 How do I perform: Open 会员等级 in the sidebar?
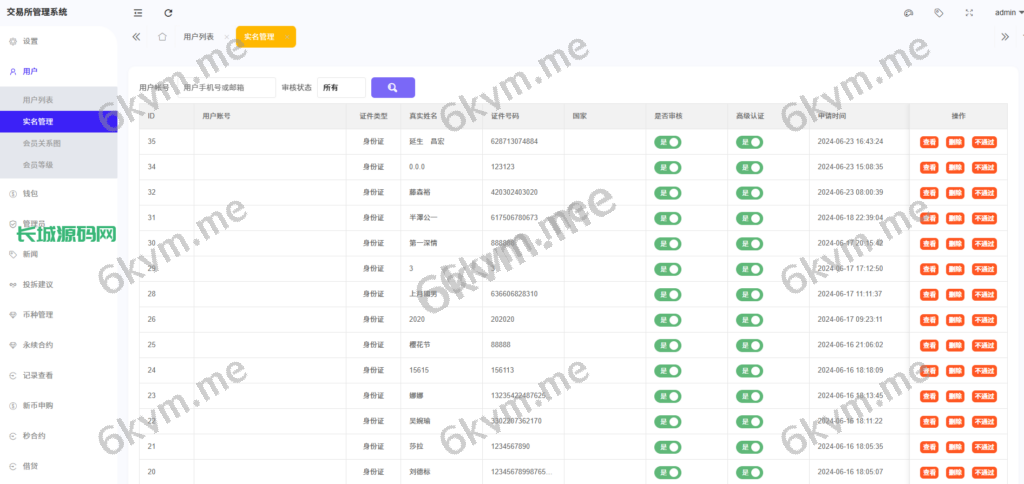tap(59, 165)
